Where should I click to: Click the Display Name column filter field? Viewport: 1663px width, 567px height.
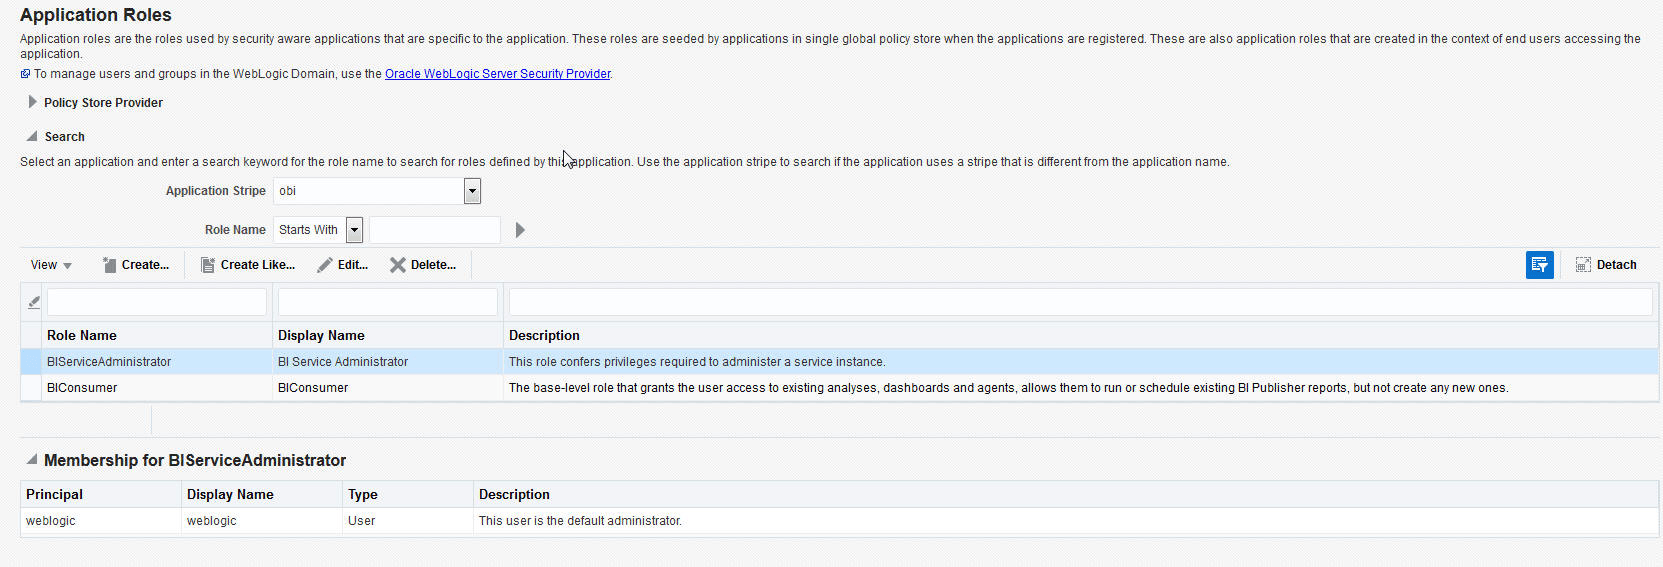388,302
